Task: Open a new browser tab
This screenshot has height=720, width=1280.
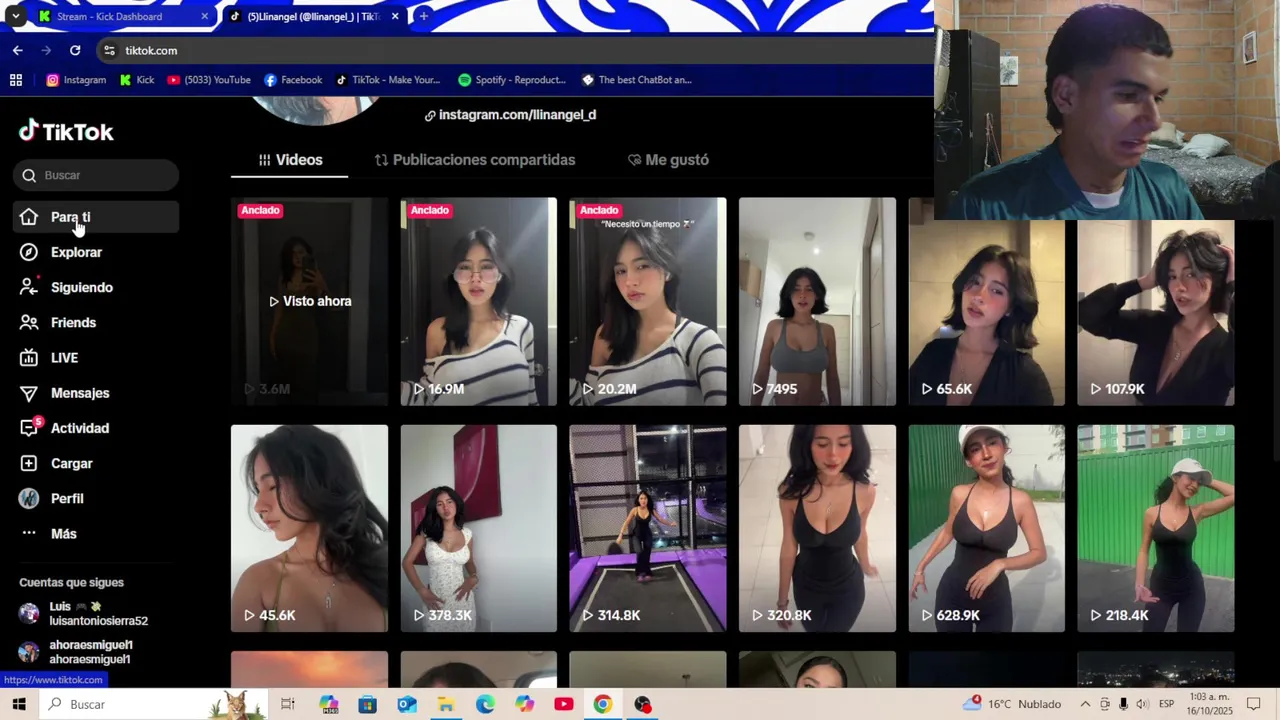Action: point(424,16)
